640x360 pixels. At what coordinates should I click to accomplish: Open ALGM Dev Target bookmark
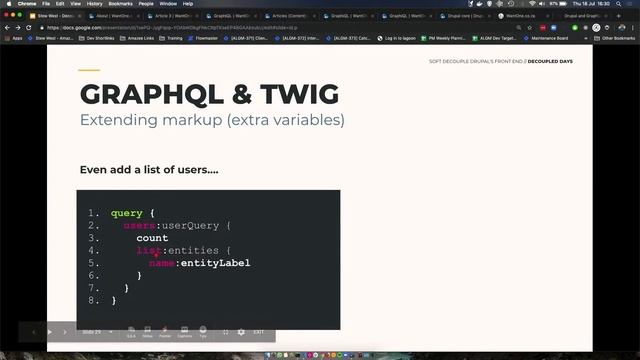click(x=494, y=38)
